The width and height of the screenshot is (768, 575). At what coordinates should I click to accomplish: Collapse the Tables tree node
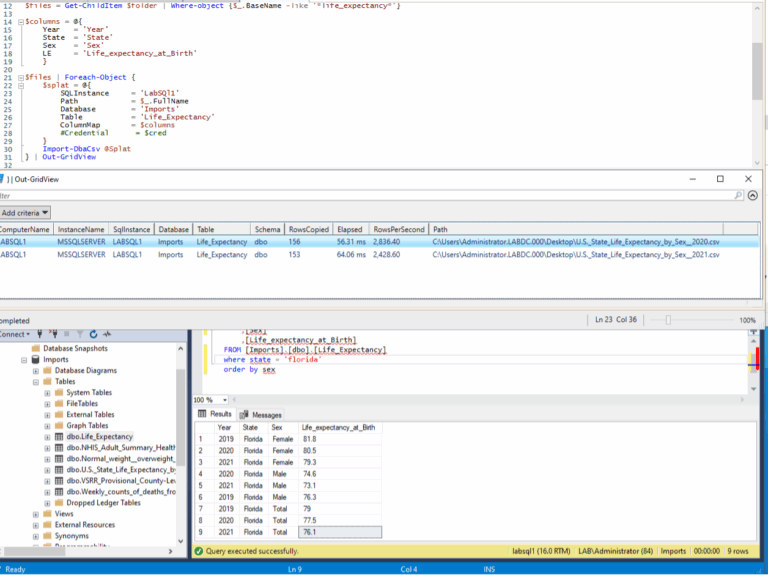pos(35,381)
